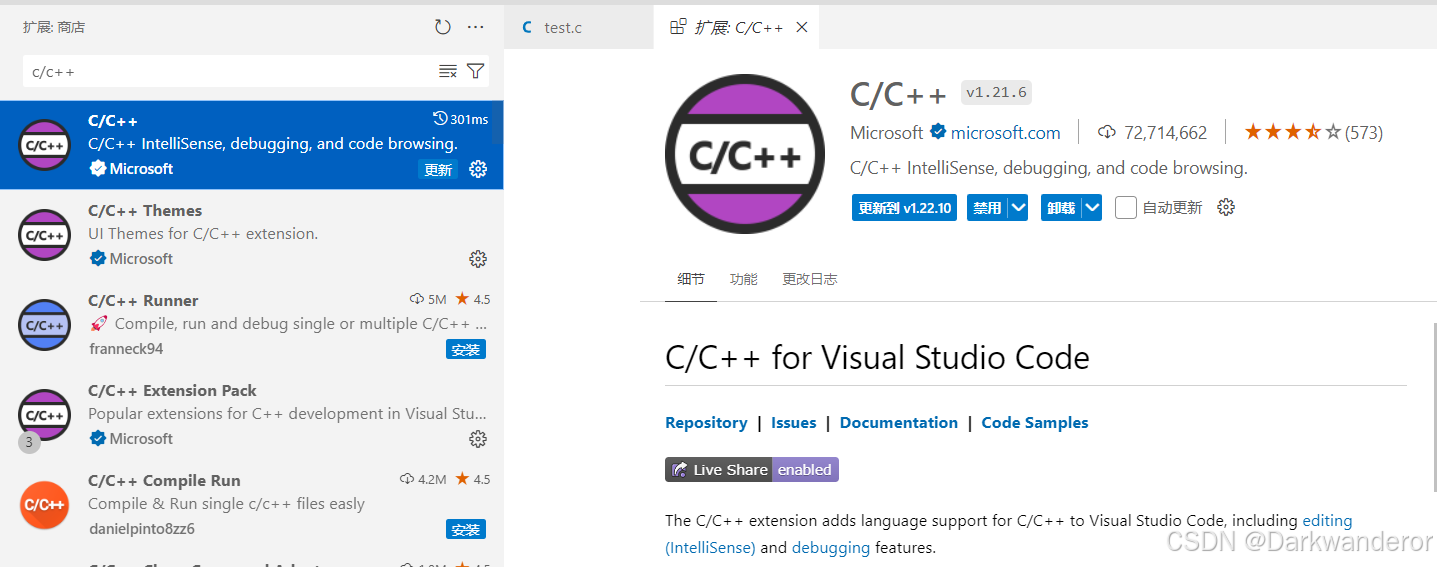
Task: Click the Live Share enabled badge
Action: (x=752, y=469)
